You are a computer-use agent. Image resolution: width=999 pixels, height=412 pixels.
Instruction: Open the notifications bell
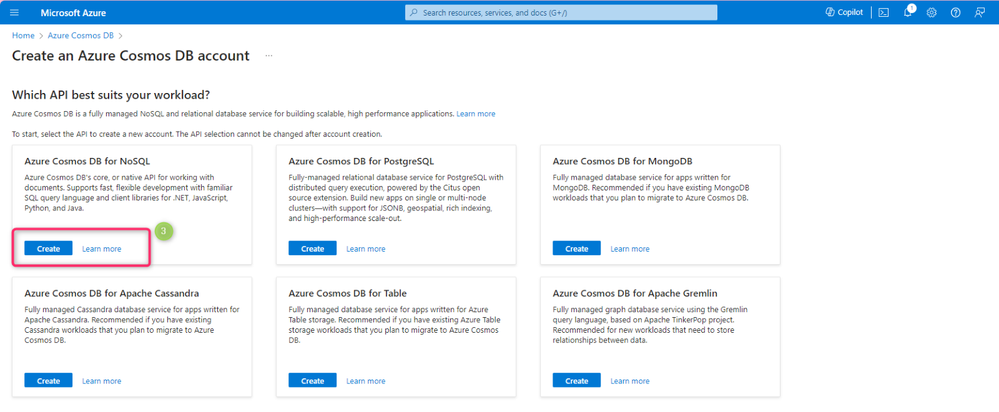coord(908,13)
